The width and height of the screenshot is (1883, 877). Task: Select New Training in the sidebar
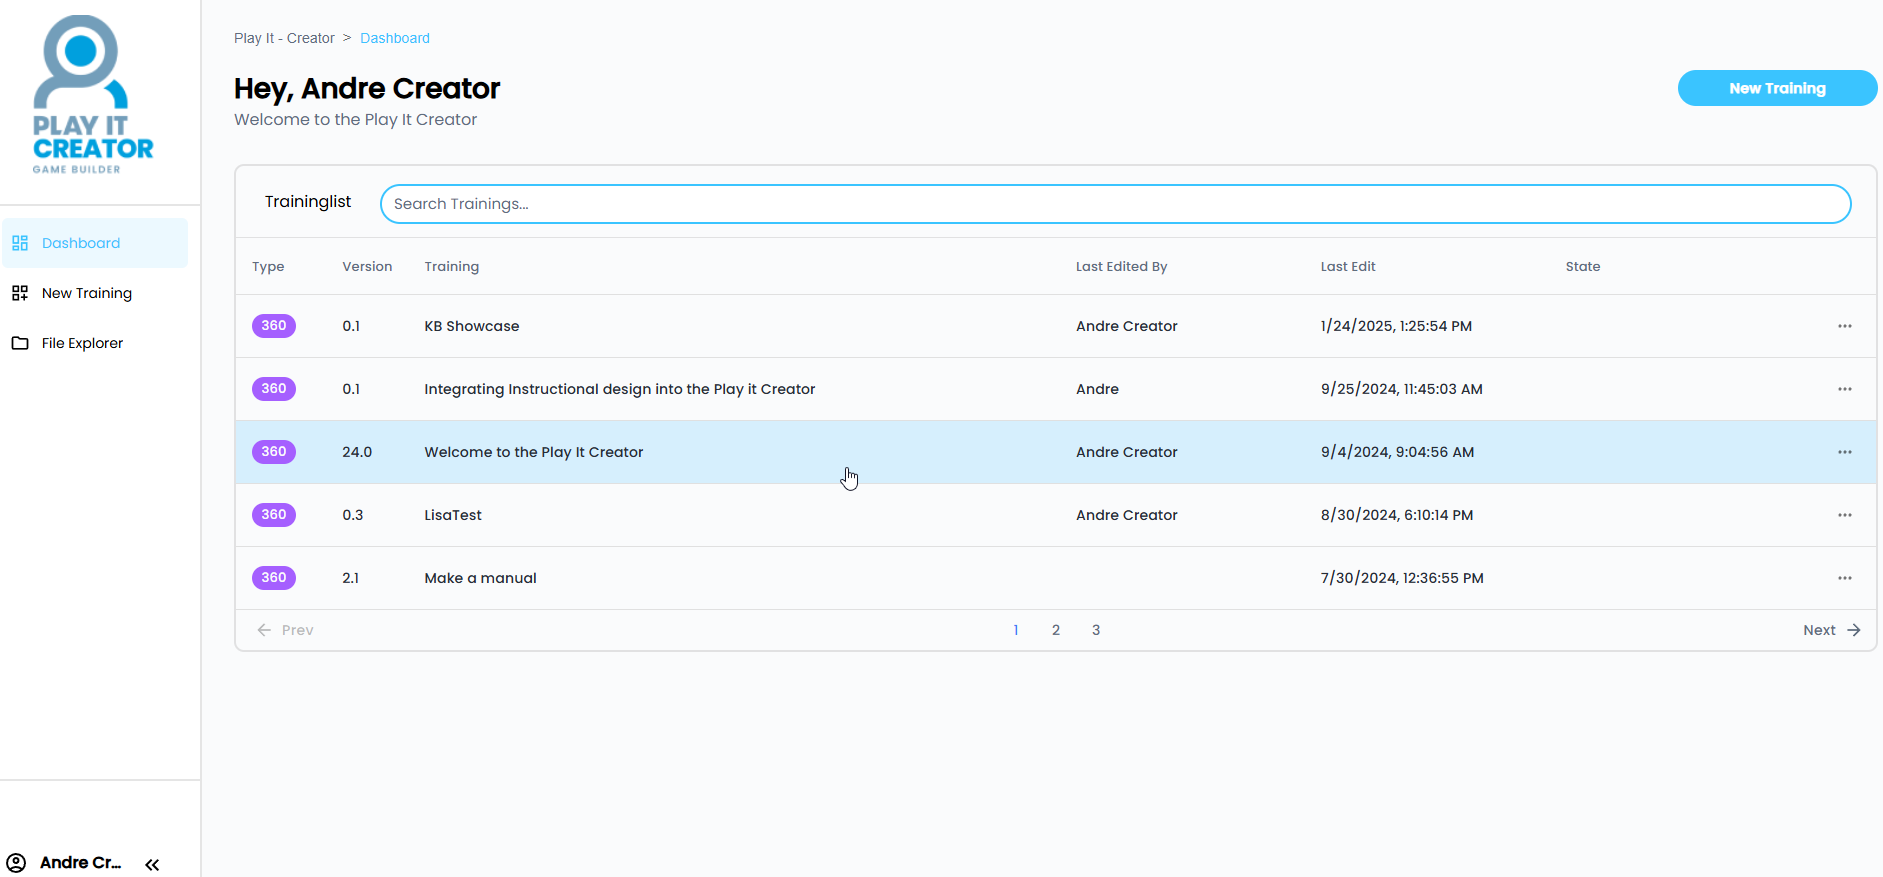coord(86,293)
